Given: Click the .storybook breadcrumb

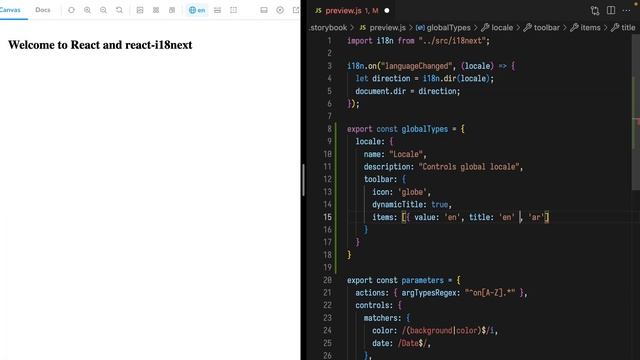Looking at the screenshot, I should (x=328, y=28).
